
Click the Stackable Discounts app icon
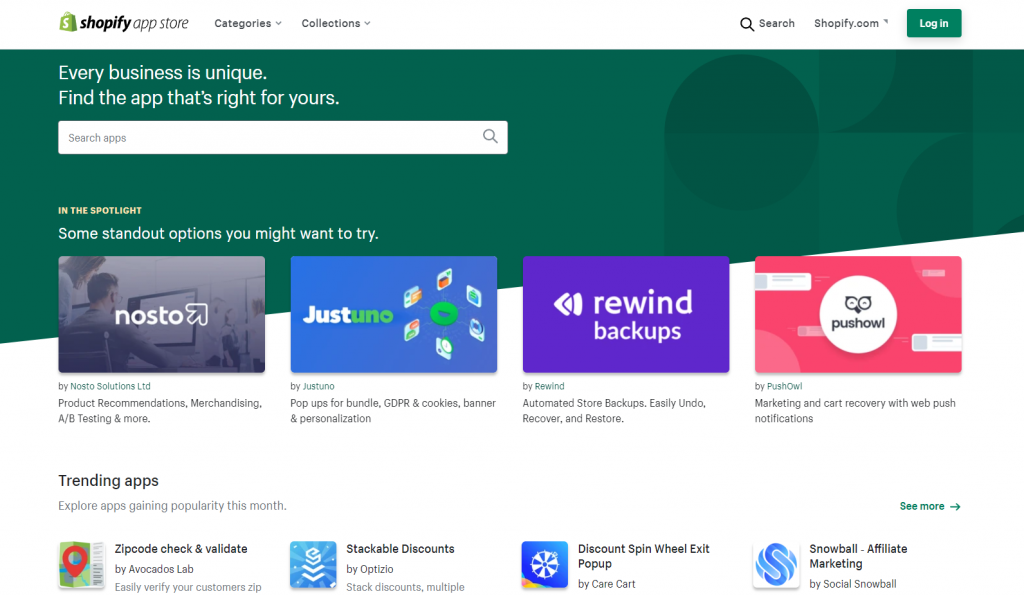tap(312, 564)
